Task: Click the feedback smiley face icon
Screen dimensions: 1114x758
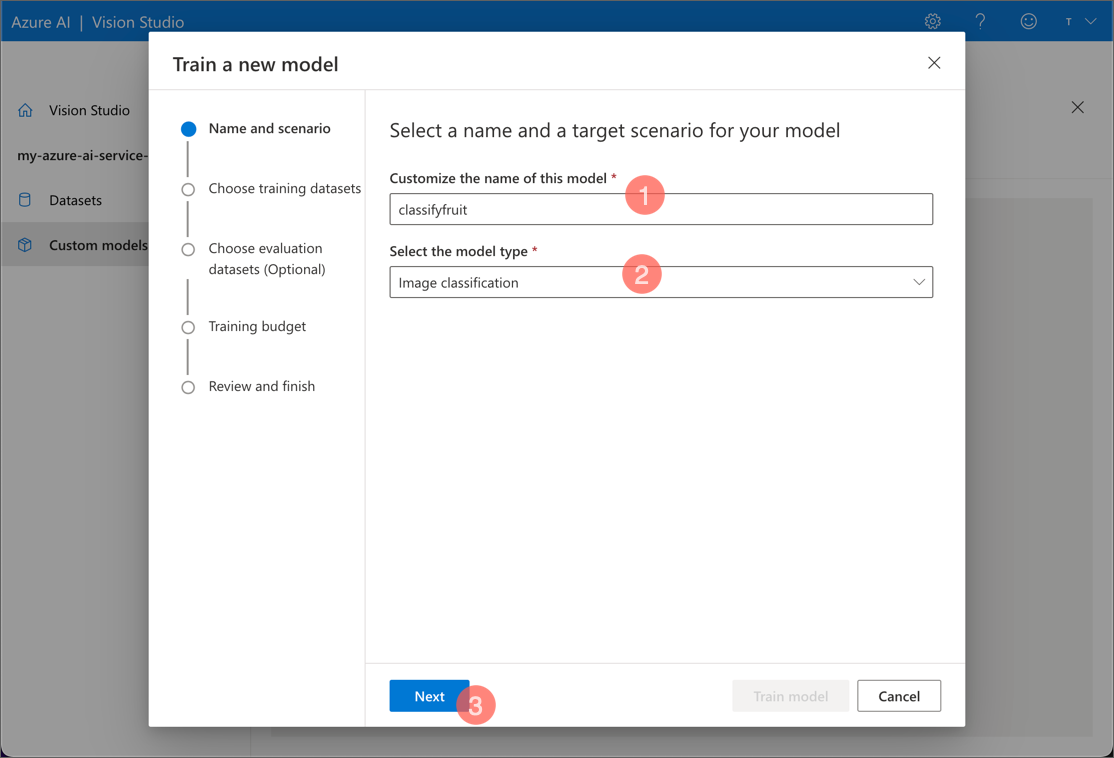Action: (x=1028, y=21)
